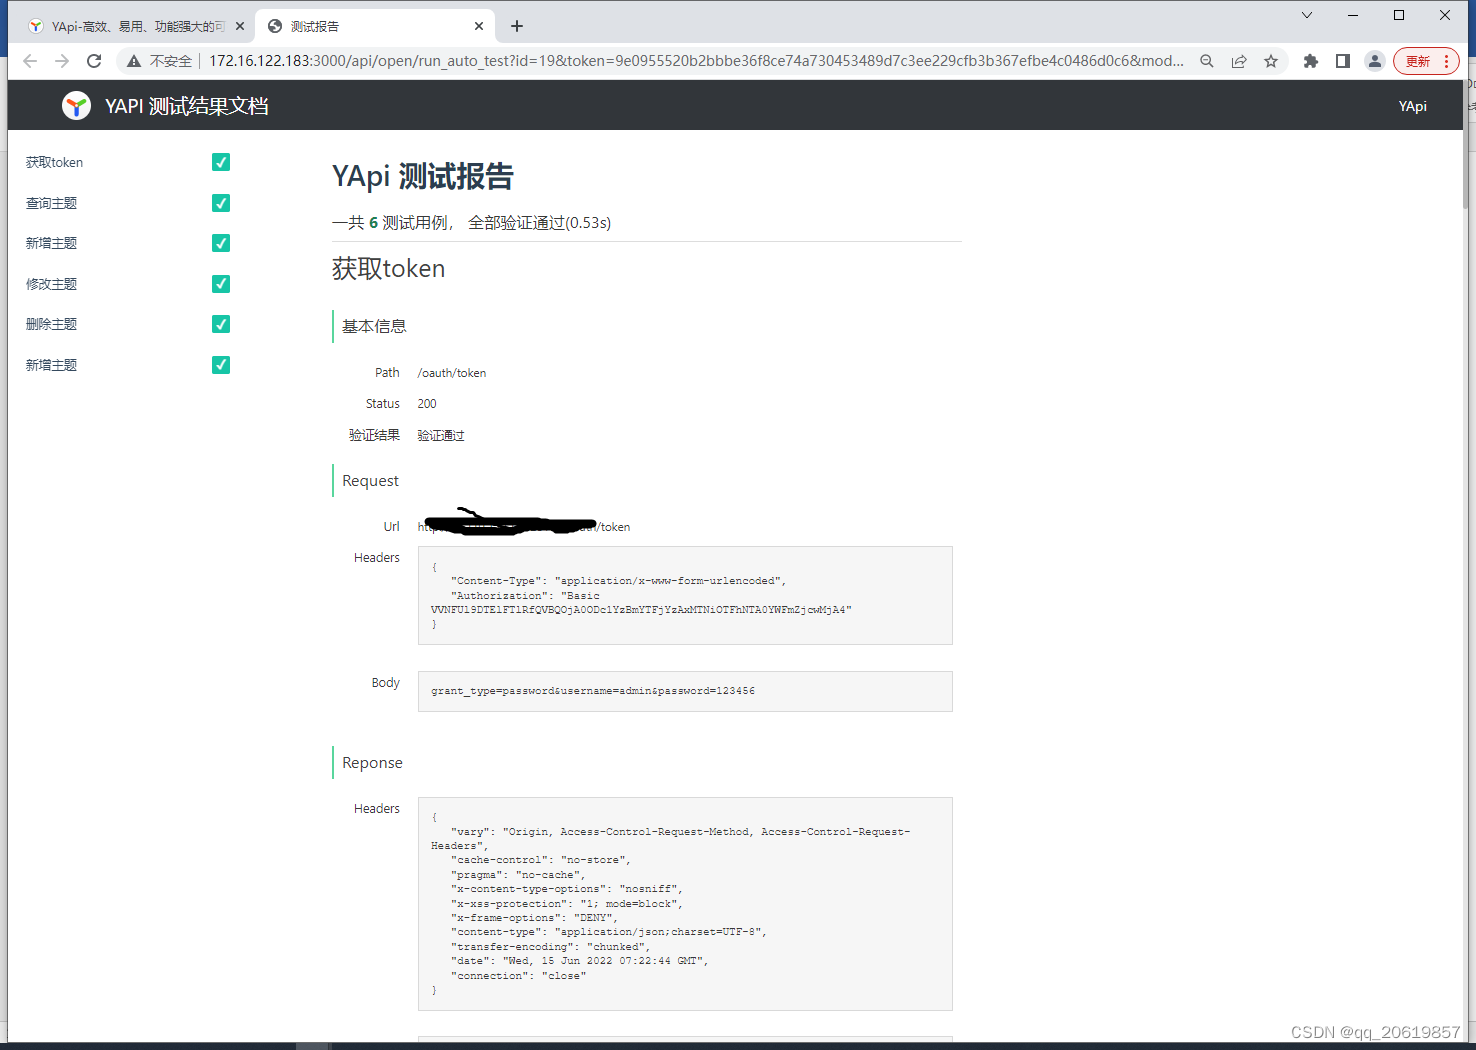Screen dimensions: 1476x1050
Task: Click the /oauth/token path value
Action: point(452,373)
